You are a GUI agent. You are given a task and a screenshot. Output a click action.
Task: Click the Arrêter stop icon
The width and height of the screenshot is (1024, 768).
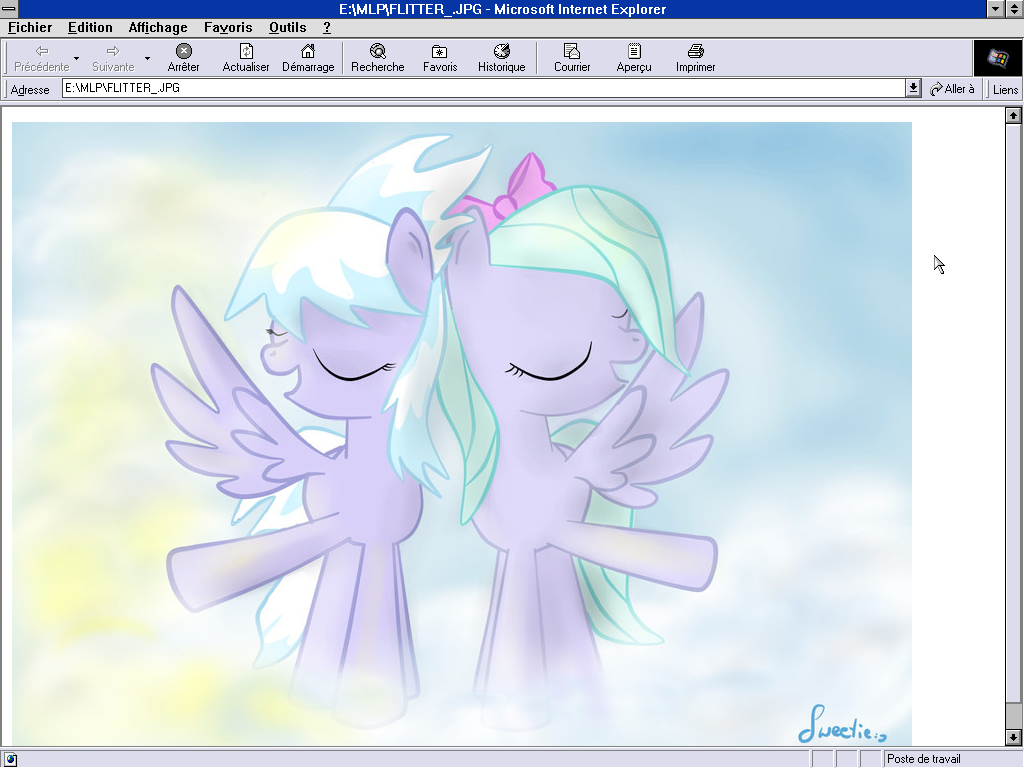pos(183,52)
